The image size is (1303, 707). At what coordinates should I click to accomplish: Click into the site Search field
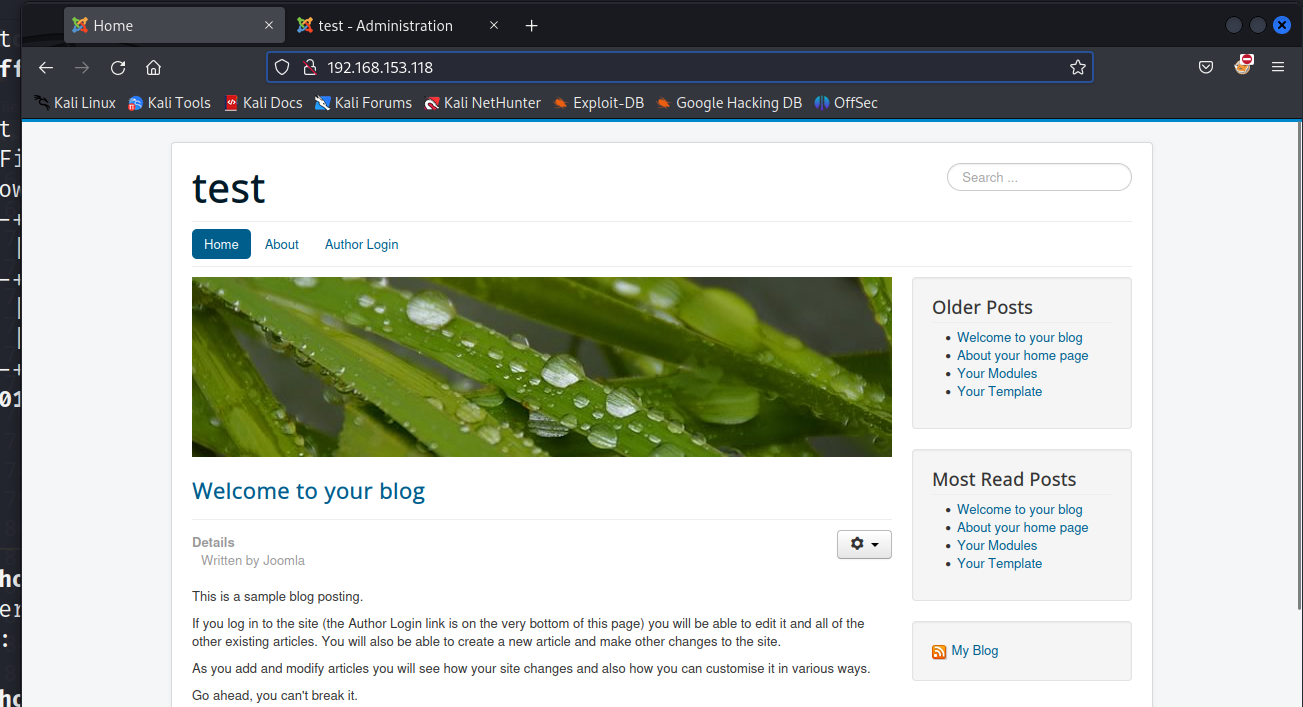[1038, 177]
